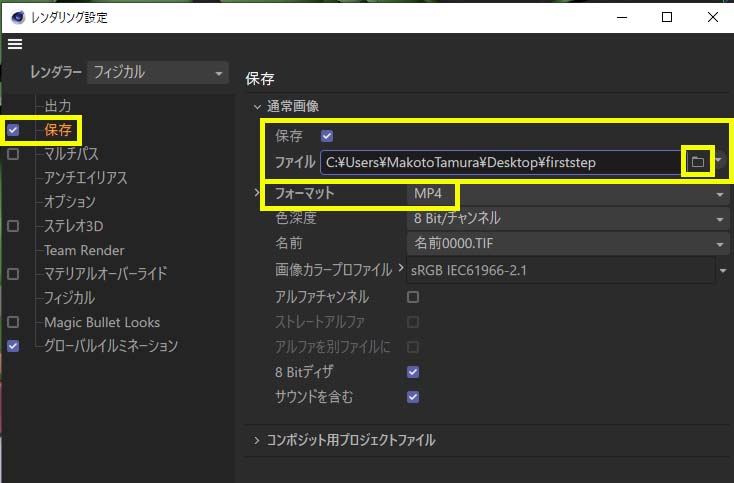The height and width of the screenshot is (483, 734).
Task: Enable アルファチャンネル checkbox
Action: [x=413, y=297]
